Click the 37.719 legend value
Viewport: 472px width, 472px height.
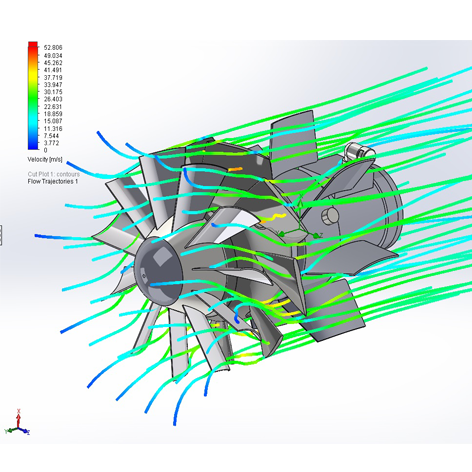(x=53, y=77)
